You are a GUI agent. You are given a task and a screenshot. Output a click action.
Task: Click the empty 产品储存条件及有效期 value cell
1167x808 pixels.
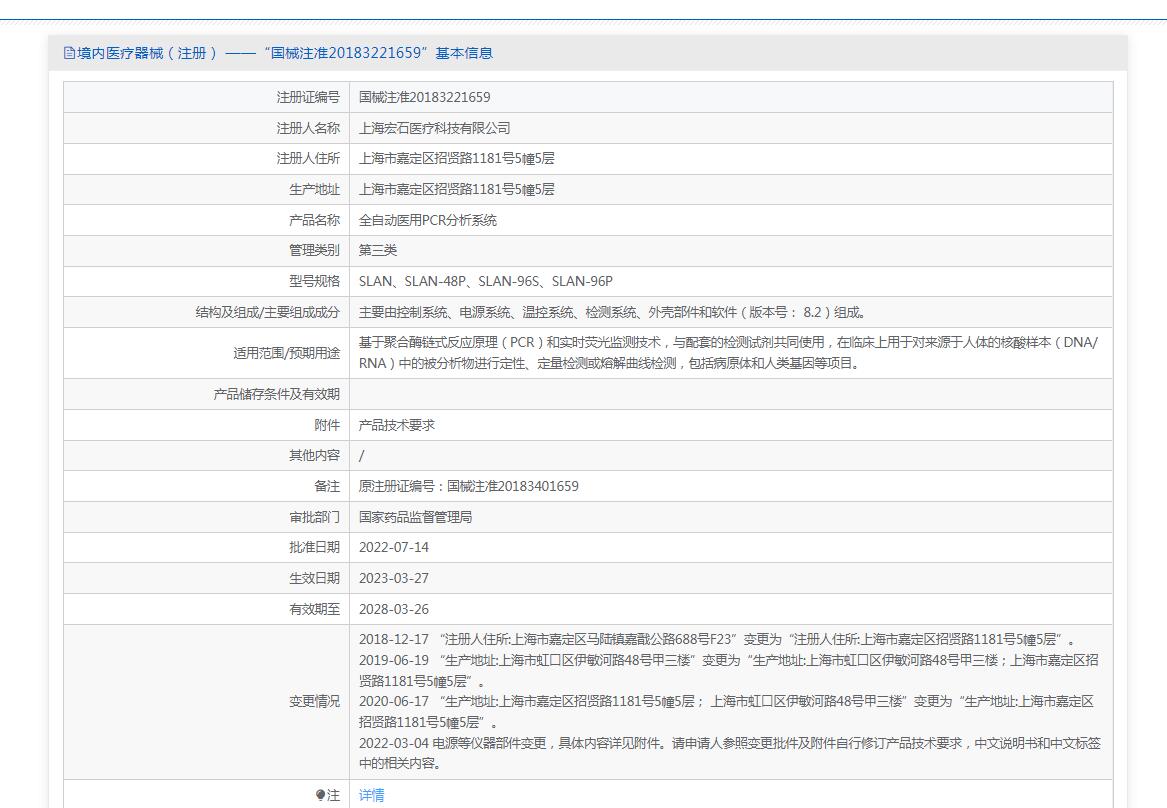(730, 394)
